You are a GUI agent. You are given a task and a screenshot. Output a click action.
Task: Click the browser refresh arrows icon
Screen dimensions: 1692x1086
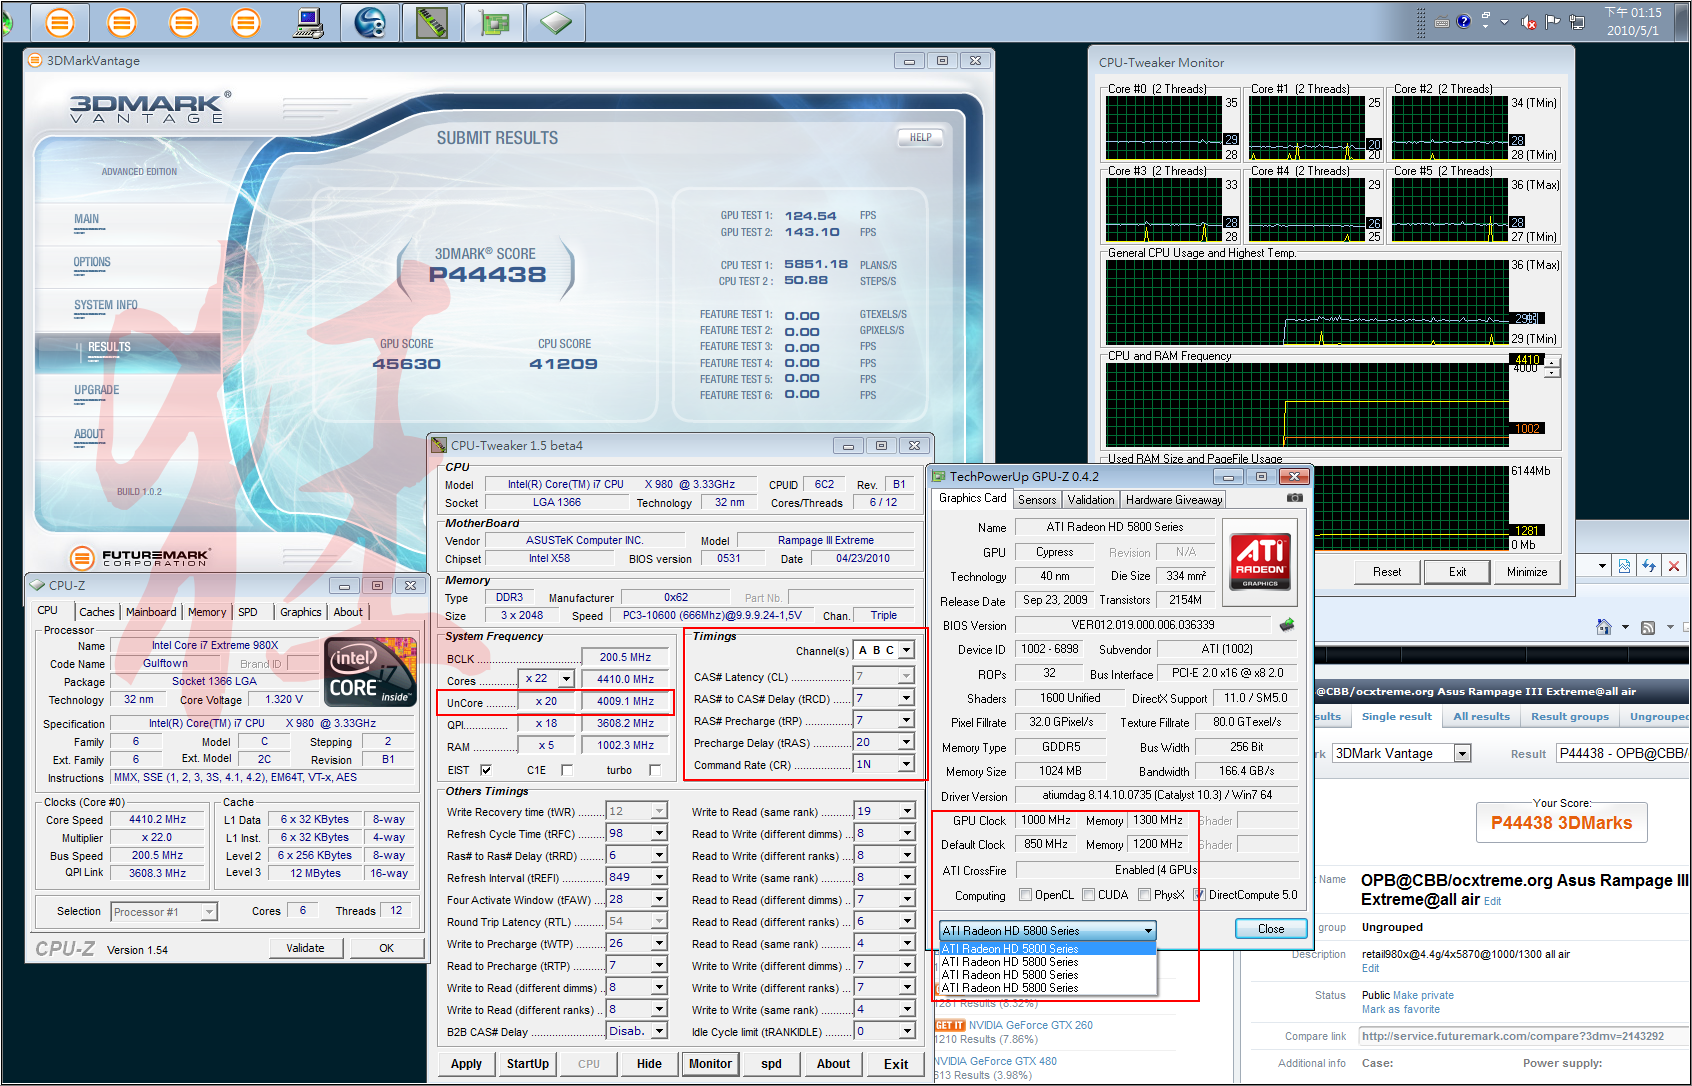(1649, 566)
